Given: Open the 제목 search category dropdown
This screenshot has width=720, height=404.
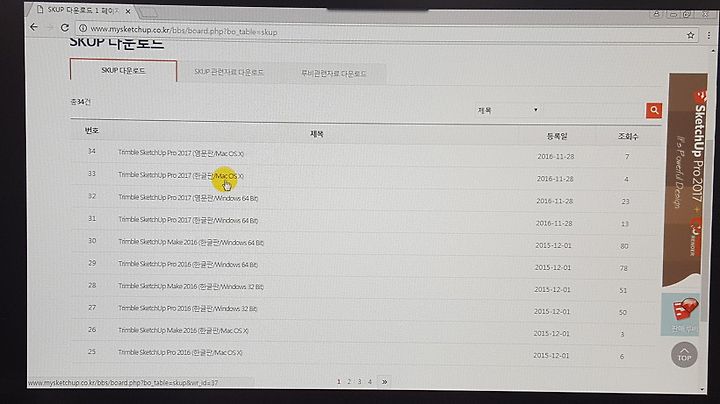Looking at the screenshot, I should 507,110.
